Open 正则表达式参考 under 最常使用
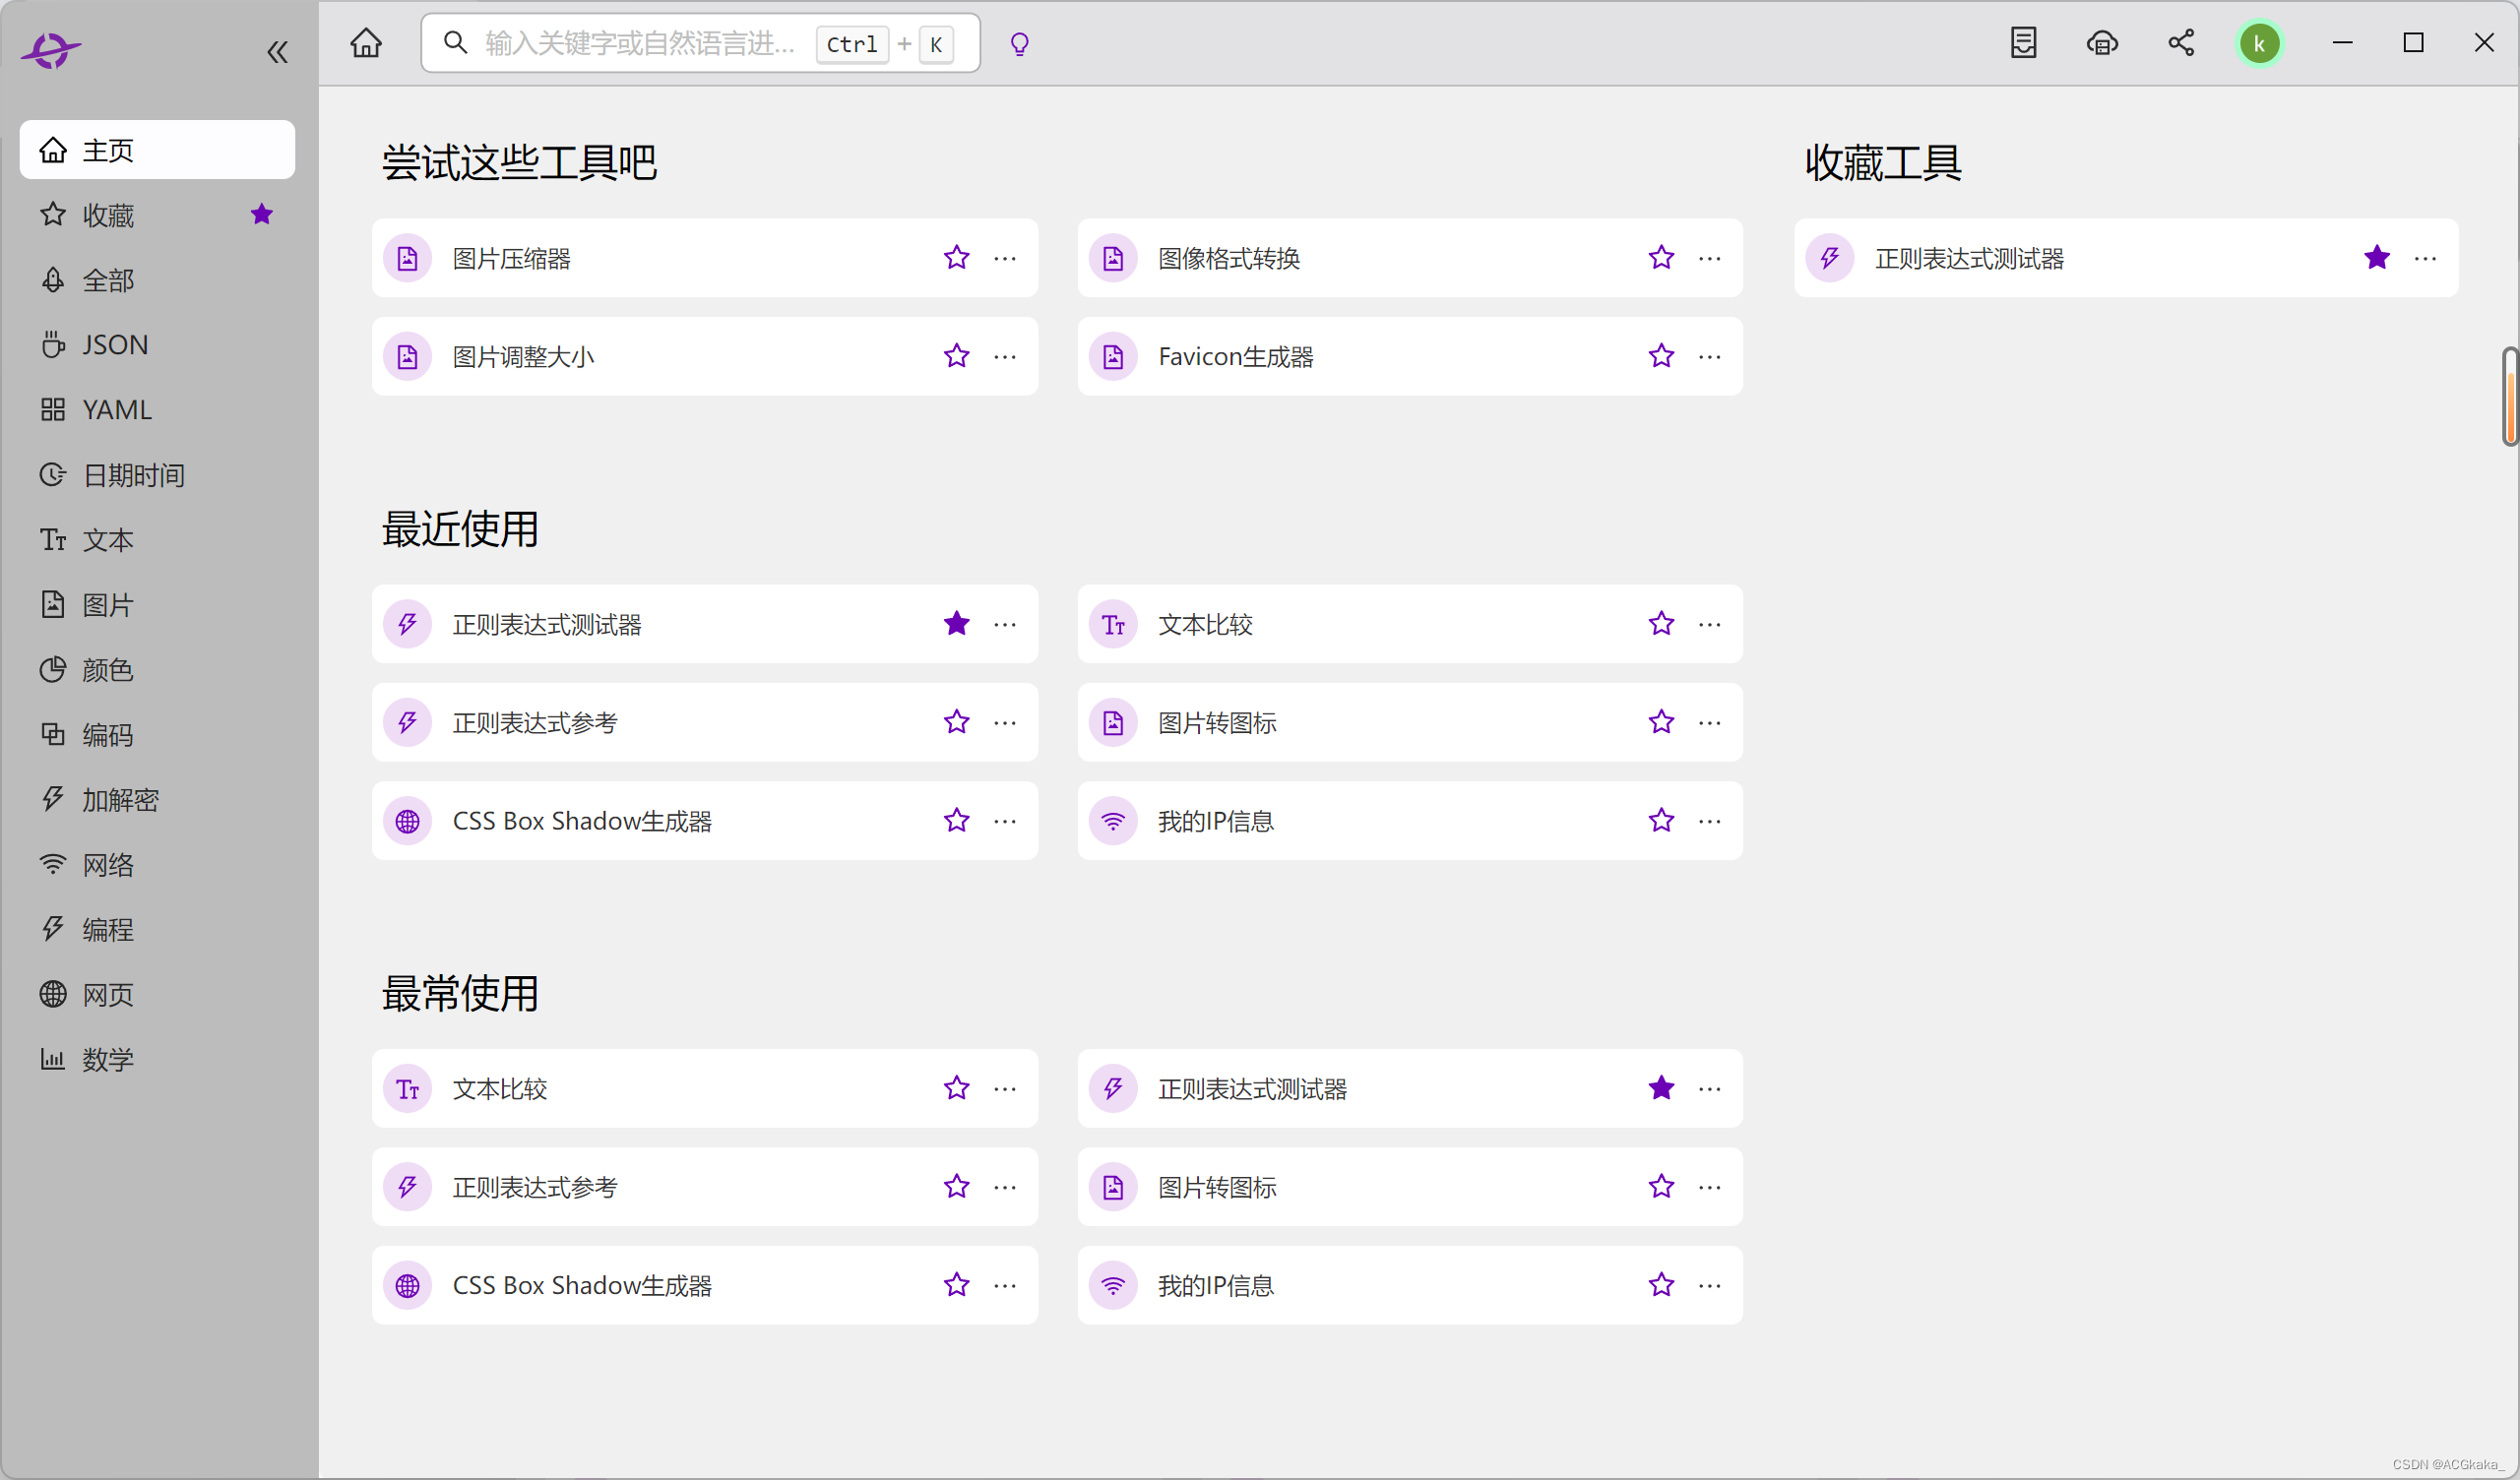 click(x=535, y=1187)
